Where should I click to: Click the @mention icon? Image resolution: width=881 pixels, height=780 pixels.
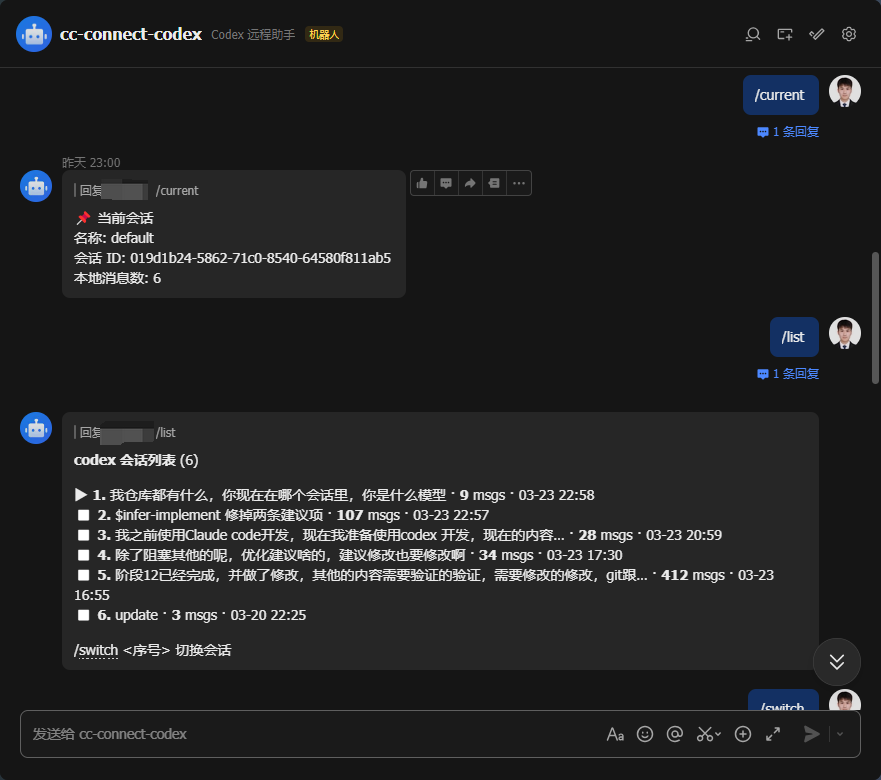click(675, 733)
